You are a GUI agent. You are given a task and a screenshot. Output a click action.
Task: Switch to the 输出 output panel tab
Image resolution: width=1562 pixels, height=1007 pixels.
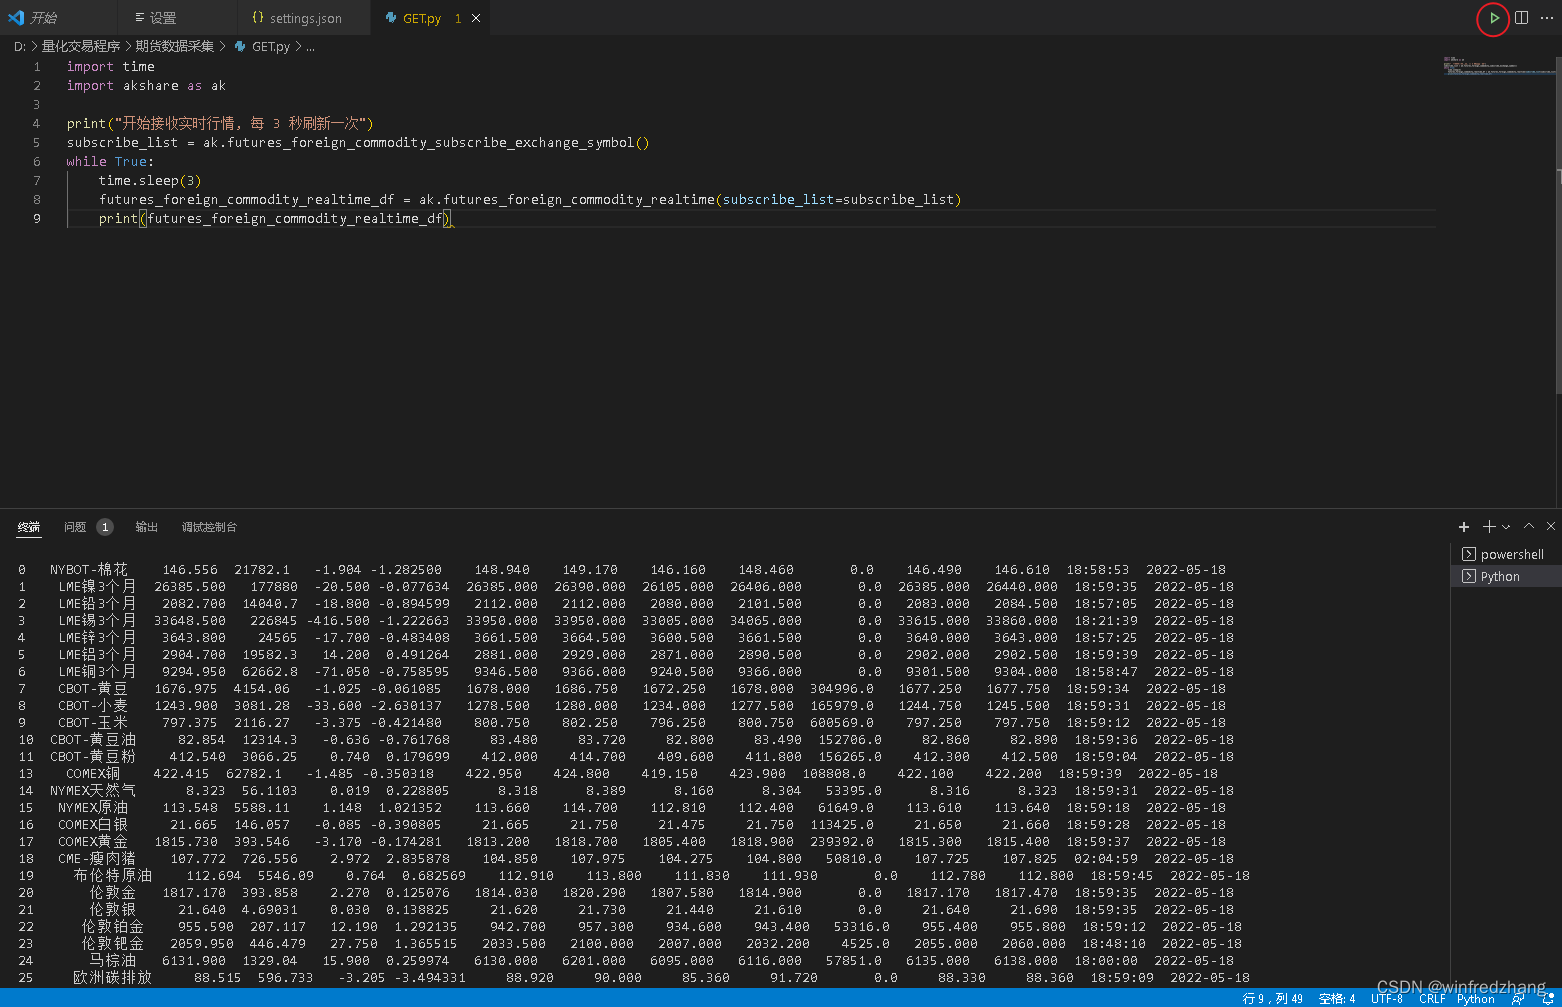pyautogui.click(x=147, y=527)
